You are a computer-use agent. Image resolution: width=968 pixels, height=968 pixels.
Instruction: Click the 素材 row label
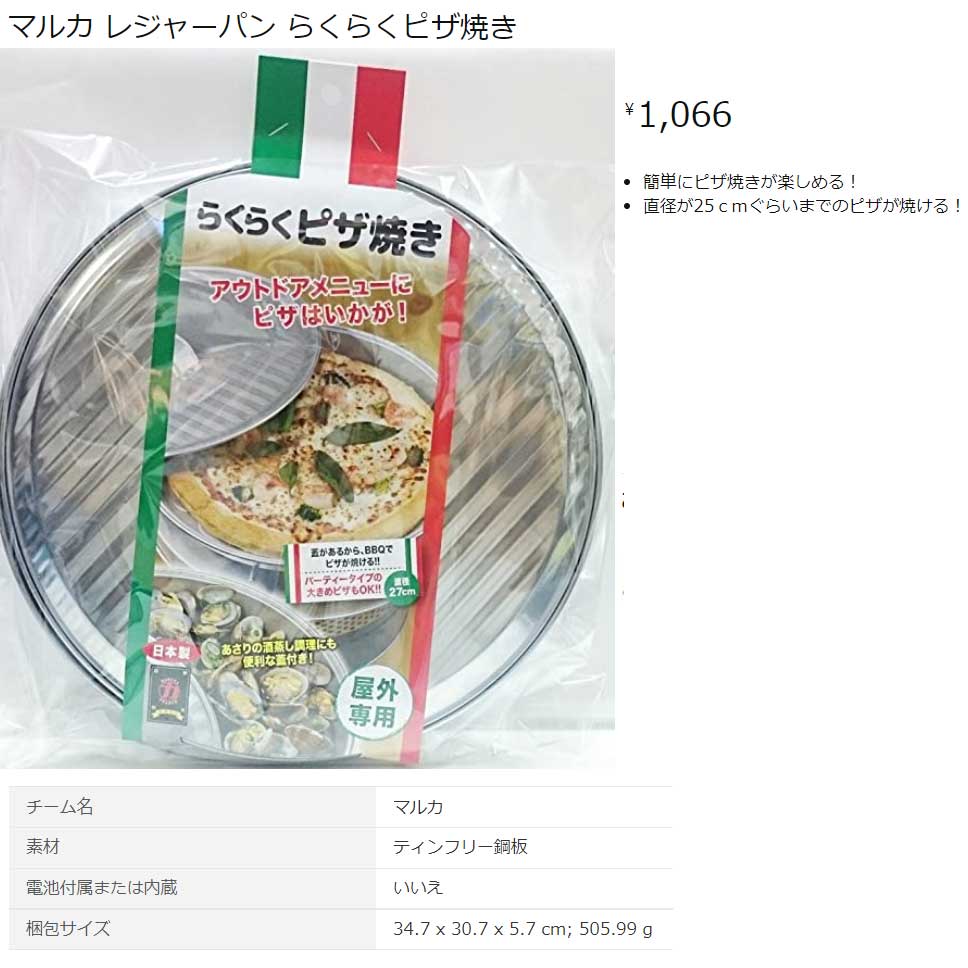pyautogui.click(x=43, y=846)
